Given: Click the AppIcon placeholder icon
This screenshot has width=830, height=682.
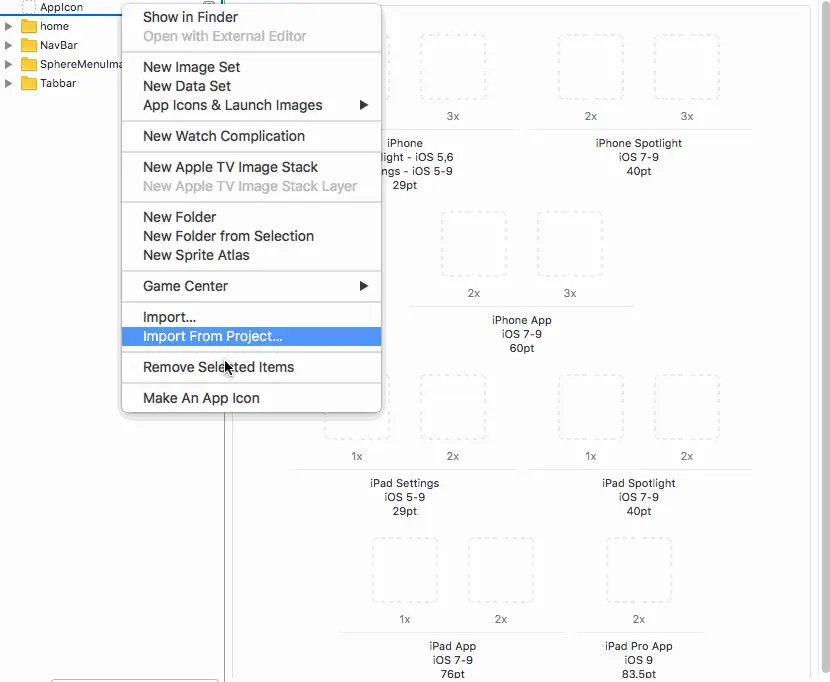Looking at the screenshot, I should [x=29, y=7].
